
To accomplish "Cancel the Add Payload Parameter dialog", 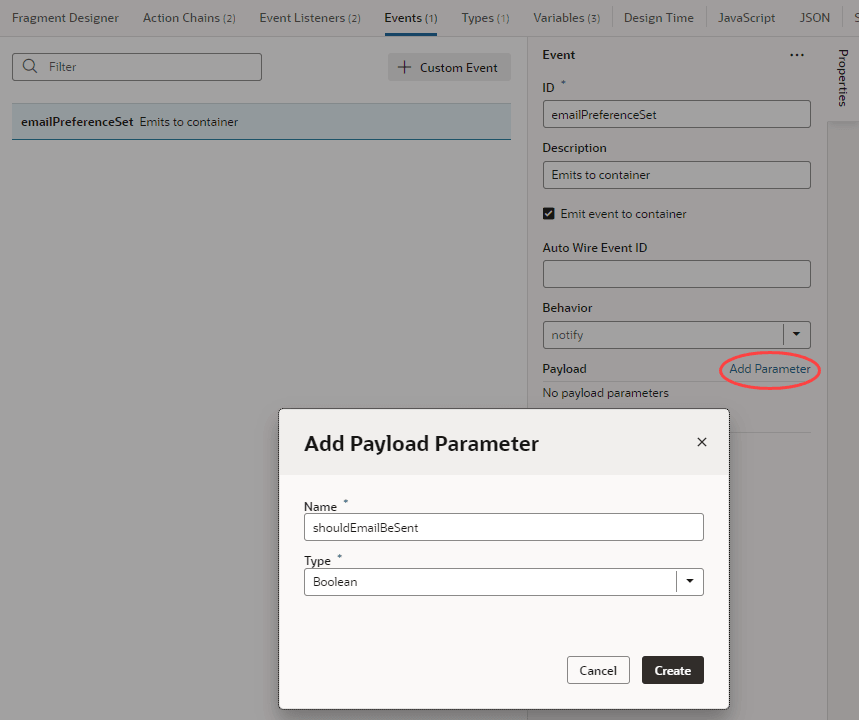I will click(x=598, y=670).
